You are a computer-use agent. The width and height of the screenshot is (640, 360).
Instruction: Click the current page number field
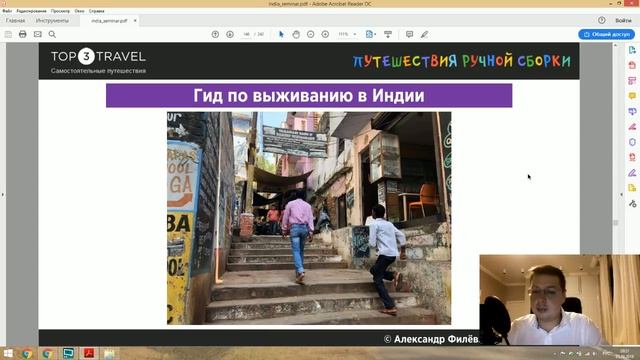pyautogui.click(x=246, y=34)
